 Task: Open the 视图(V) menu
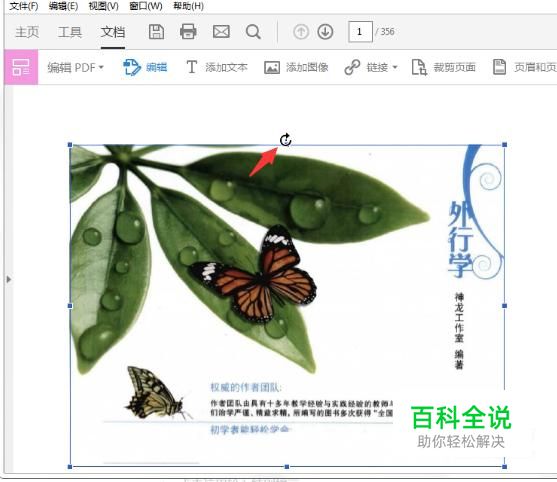click(103, 6)
